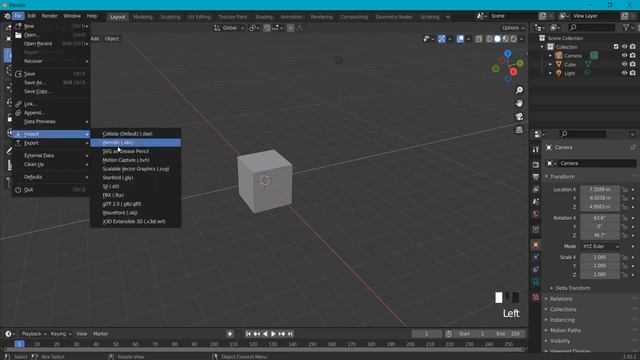Viewport: 640px width, 360px height.
Task: Click the Scale X value field
Action: click(x=600, y=257)
